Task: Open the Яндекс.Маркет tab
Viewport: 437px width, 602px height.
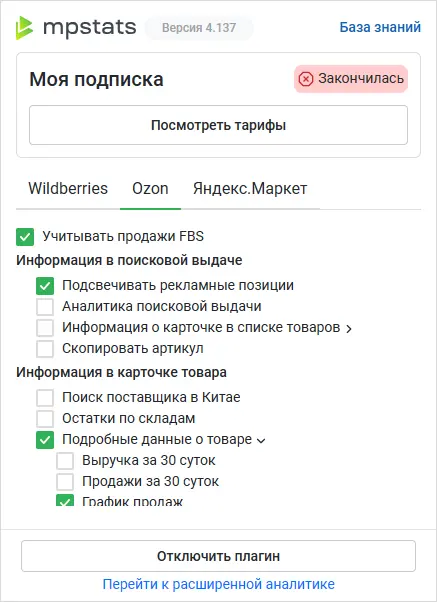Action: pos(250,189)
